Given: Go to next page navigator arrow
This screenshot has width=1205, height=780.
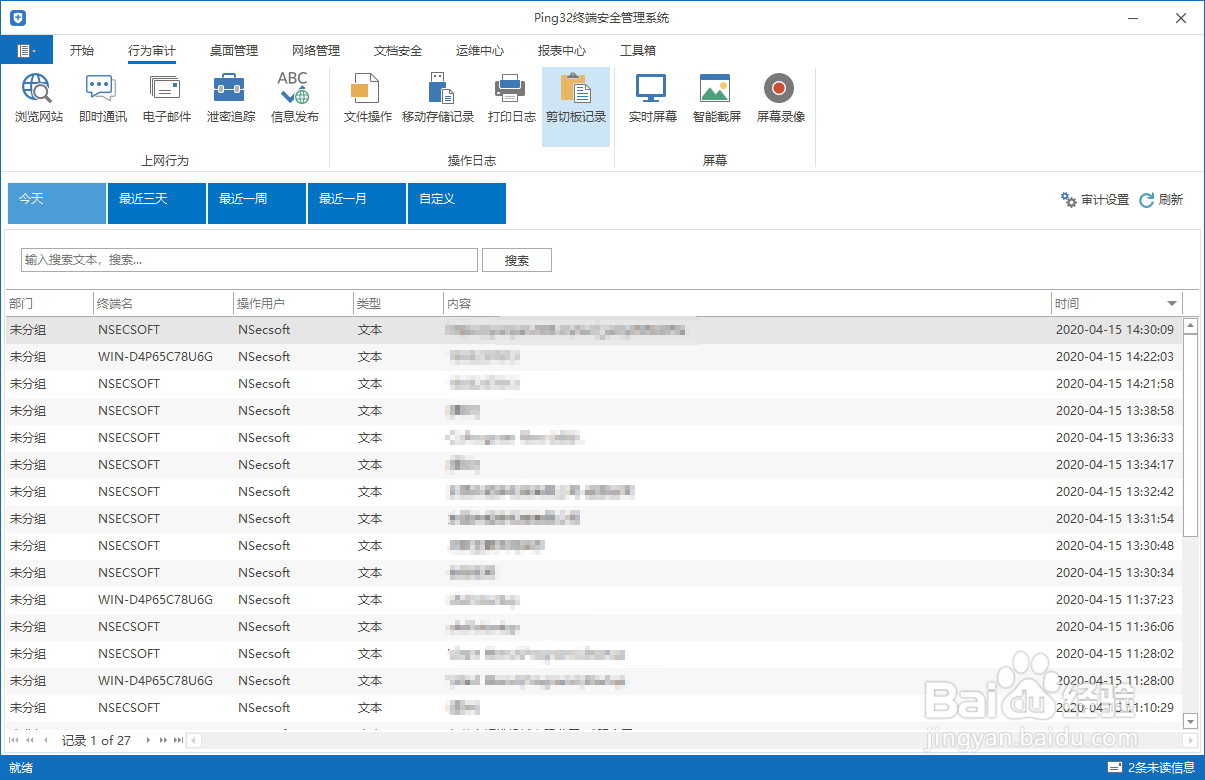Looking at the screenshot, I should click(164, 740).
